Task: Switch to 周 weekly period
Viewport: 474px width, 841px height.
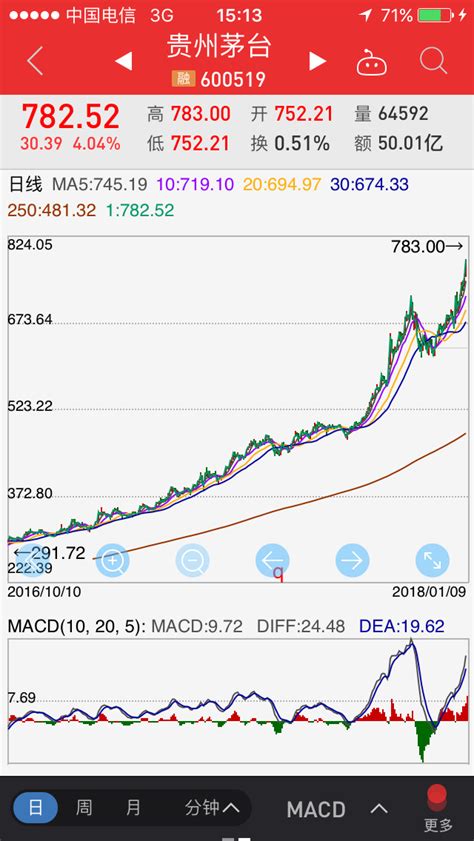Action: (84, 808)
